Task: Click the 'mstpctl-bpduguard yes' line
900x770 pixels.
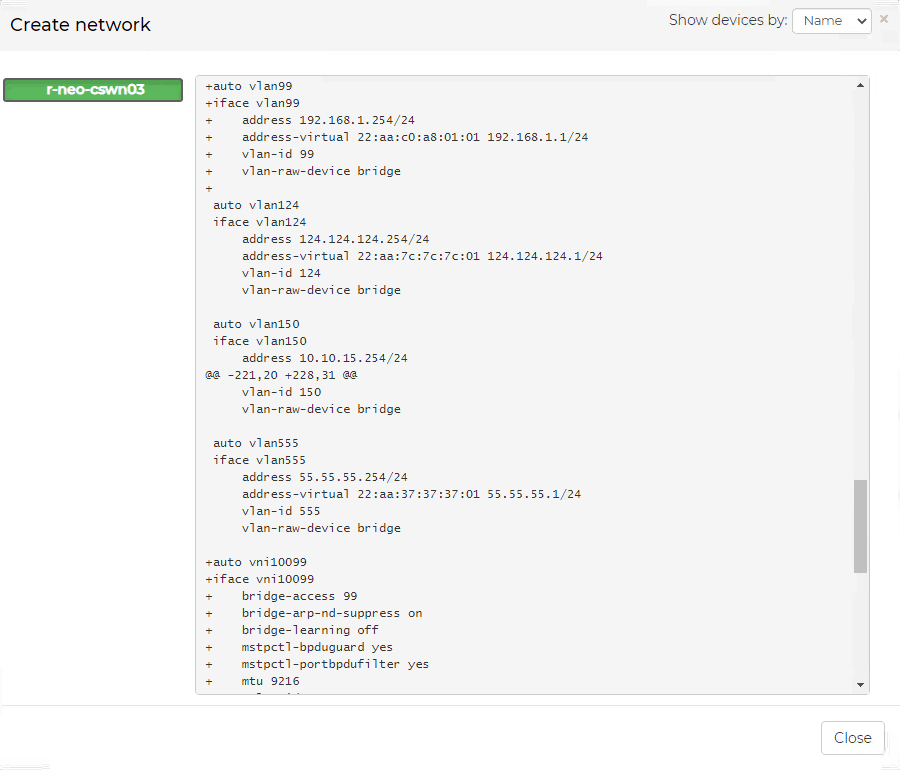Action: 317,647
